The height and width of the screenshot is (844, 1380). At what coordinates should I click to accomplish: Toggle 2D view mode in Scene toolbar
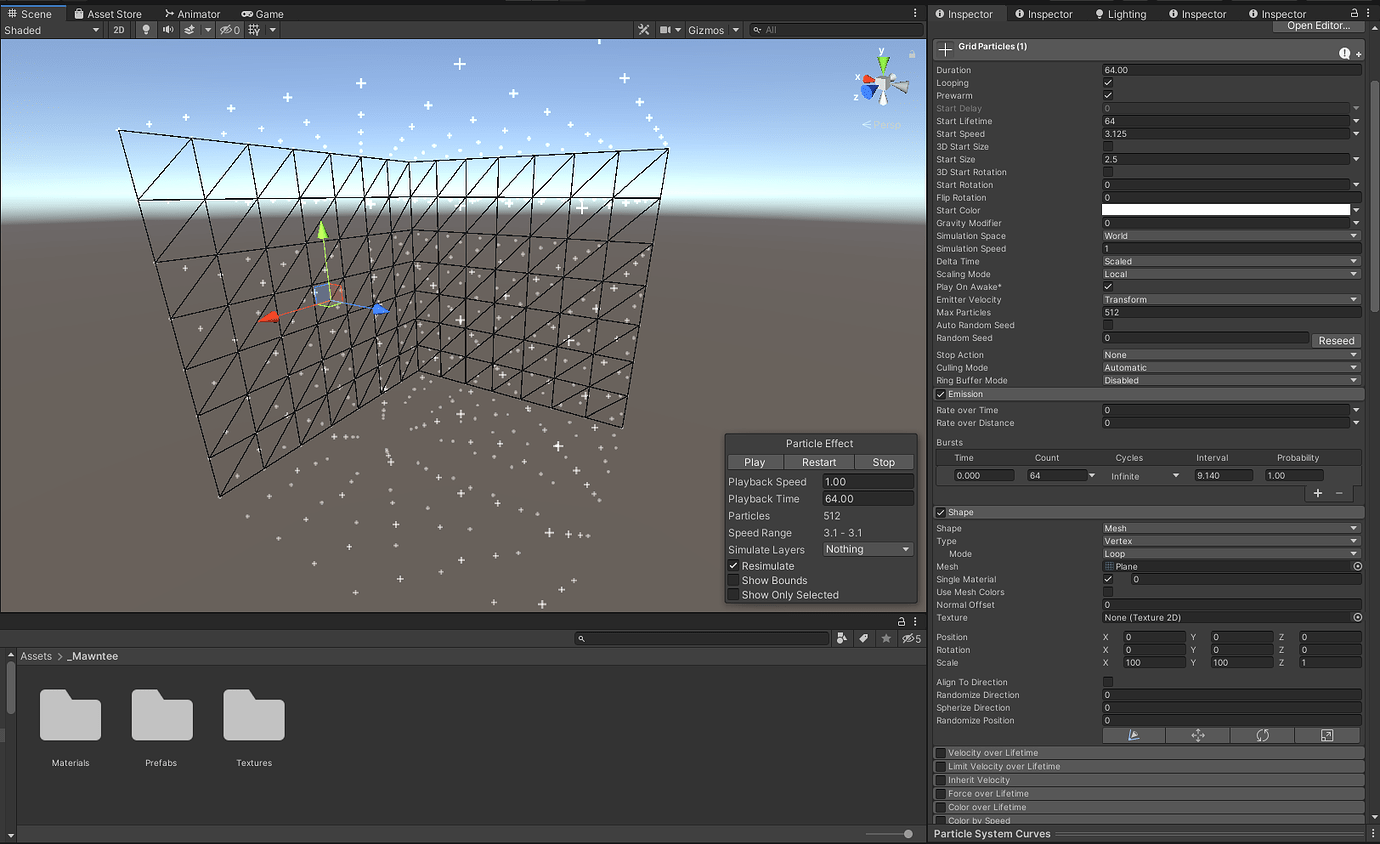click(x=119, y=29)
